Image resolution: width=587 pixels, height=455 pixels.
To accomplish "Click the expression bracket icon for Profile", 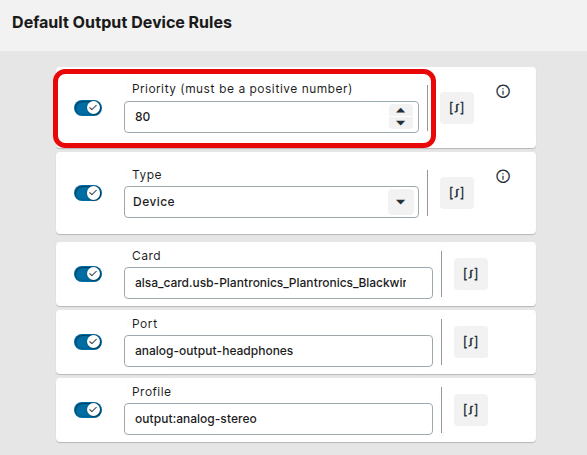I will click(x=471, y=410).
